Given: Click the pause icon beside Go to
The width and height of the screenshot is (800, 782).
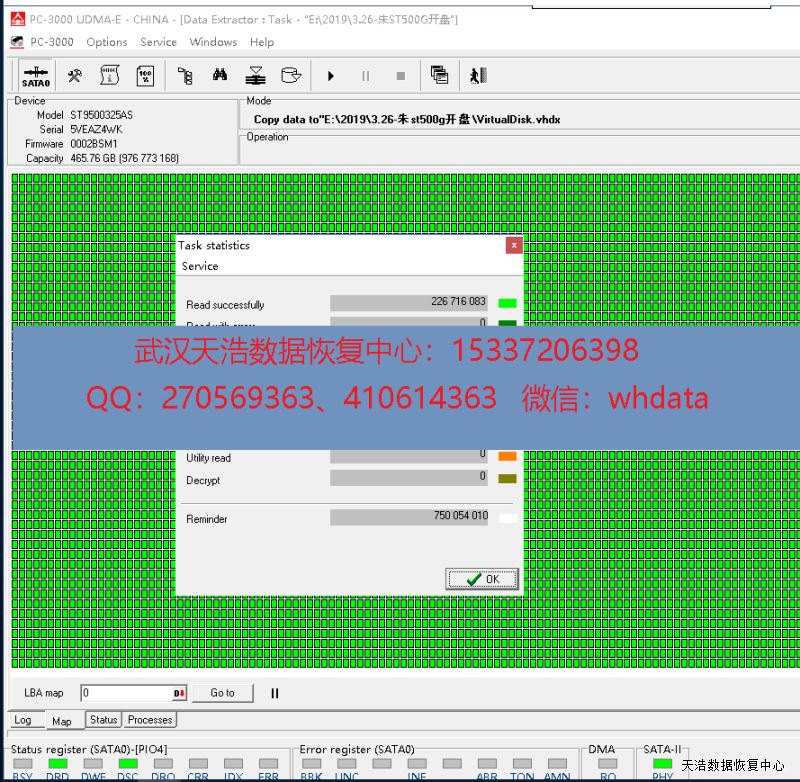Looking at the screenshot, I should [275, 693].
